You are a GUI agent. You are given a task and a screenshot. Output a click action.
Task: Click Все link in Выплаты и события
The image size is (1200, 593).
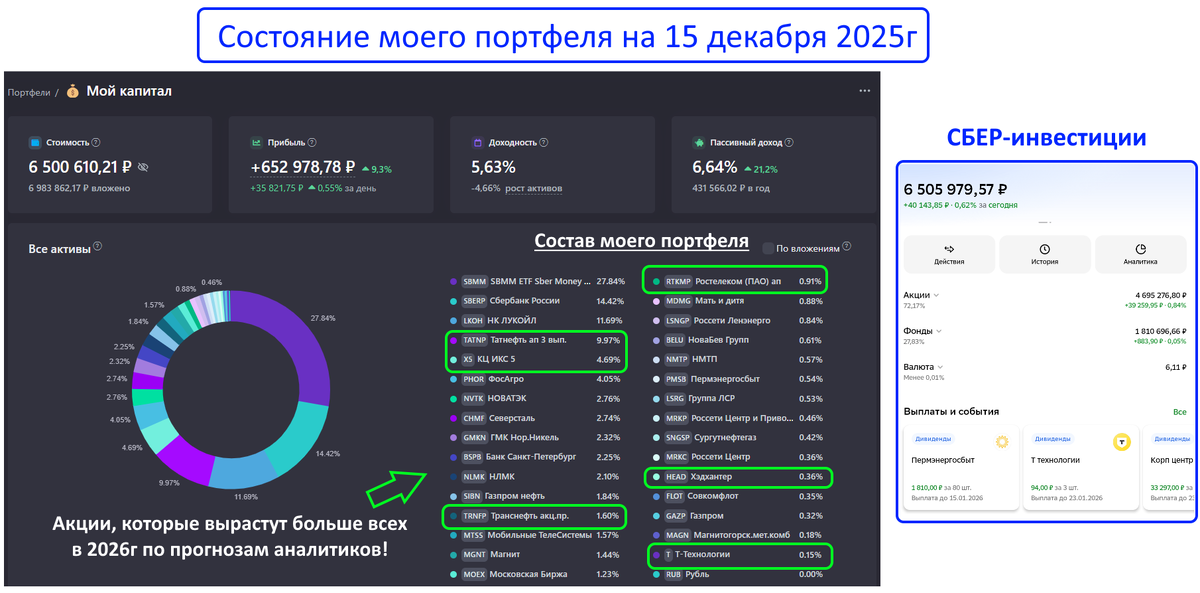click(1180, 412)
